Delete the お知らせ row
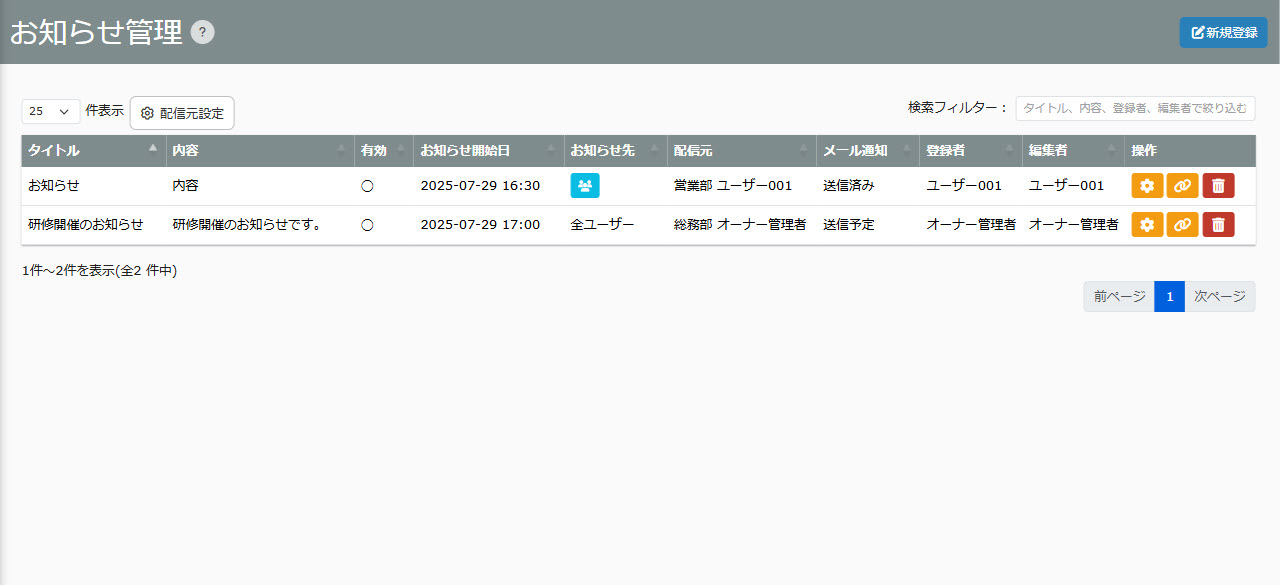1280x585 pixels. tap(1218, 186)
